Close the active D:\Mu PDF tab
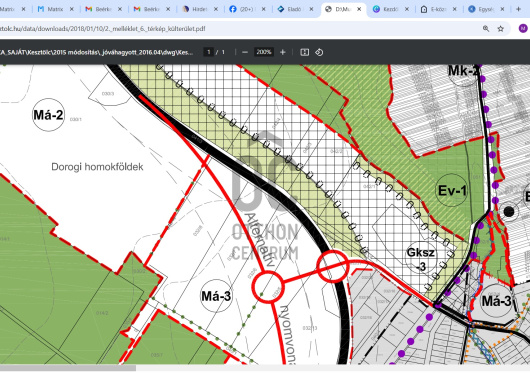 (x=359, y=9)
